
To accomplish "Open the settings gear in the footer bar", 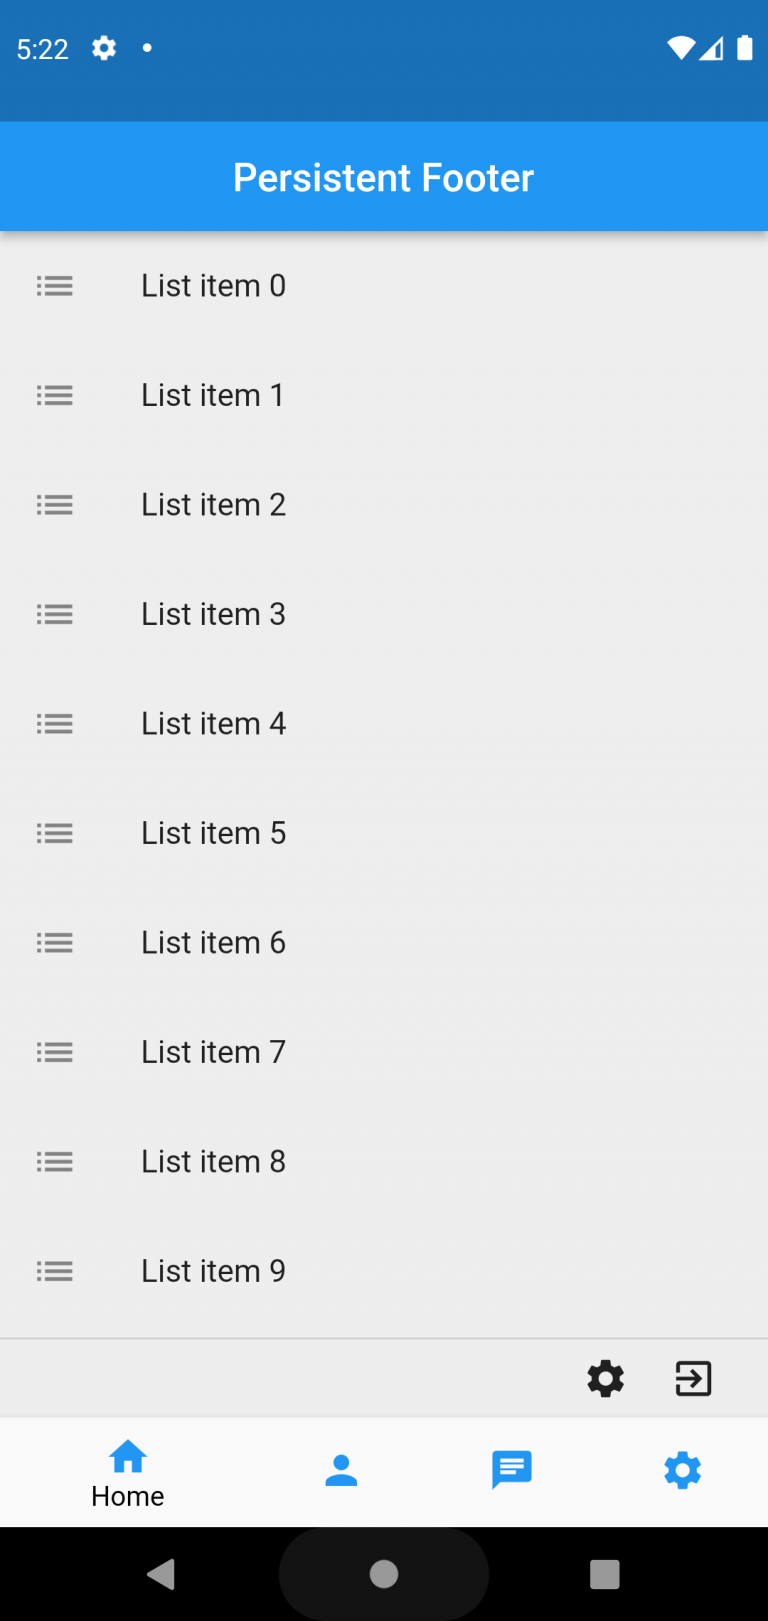I will (x=605, y=1378).
